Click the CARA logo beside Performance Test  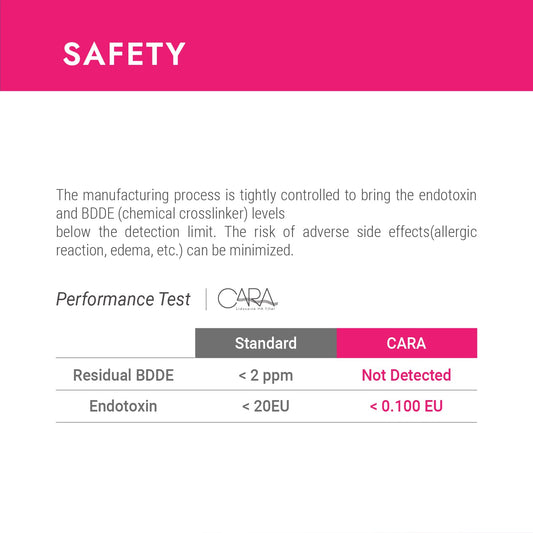247,299
